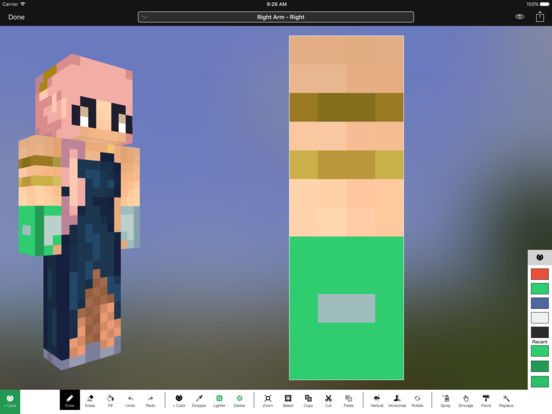Open the color palette picker above the swatches

pos(540,257)
